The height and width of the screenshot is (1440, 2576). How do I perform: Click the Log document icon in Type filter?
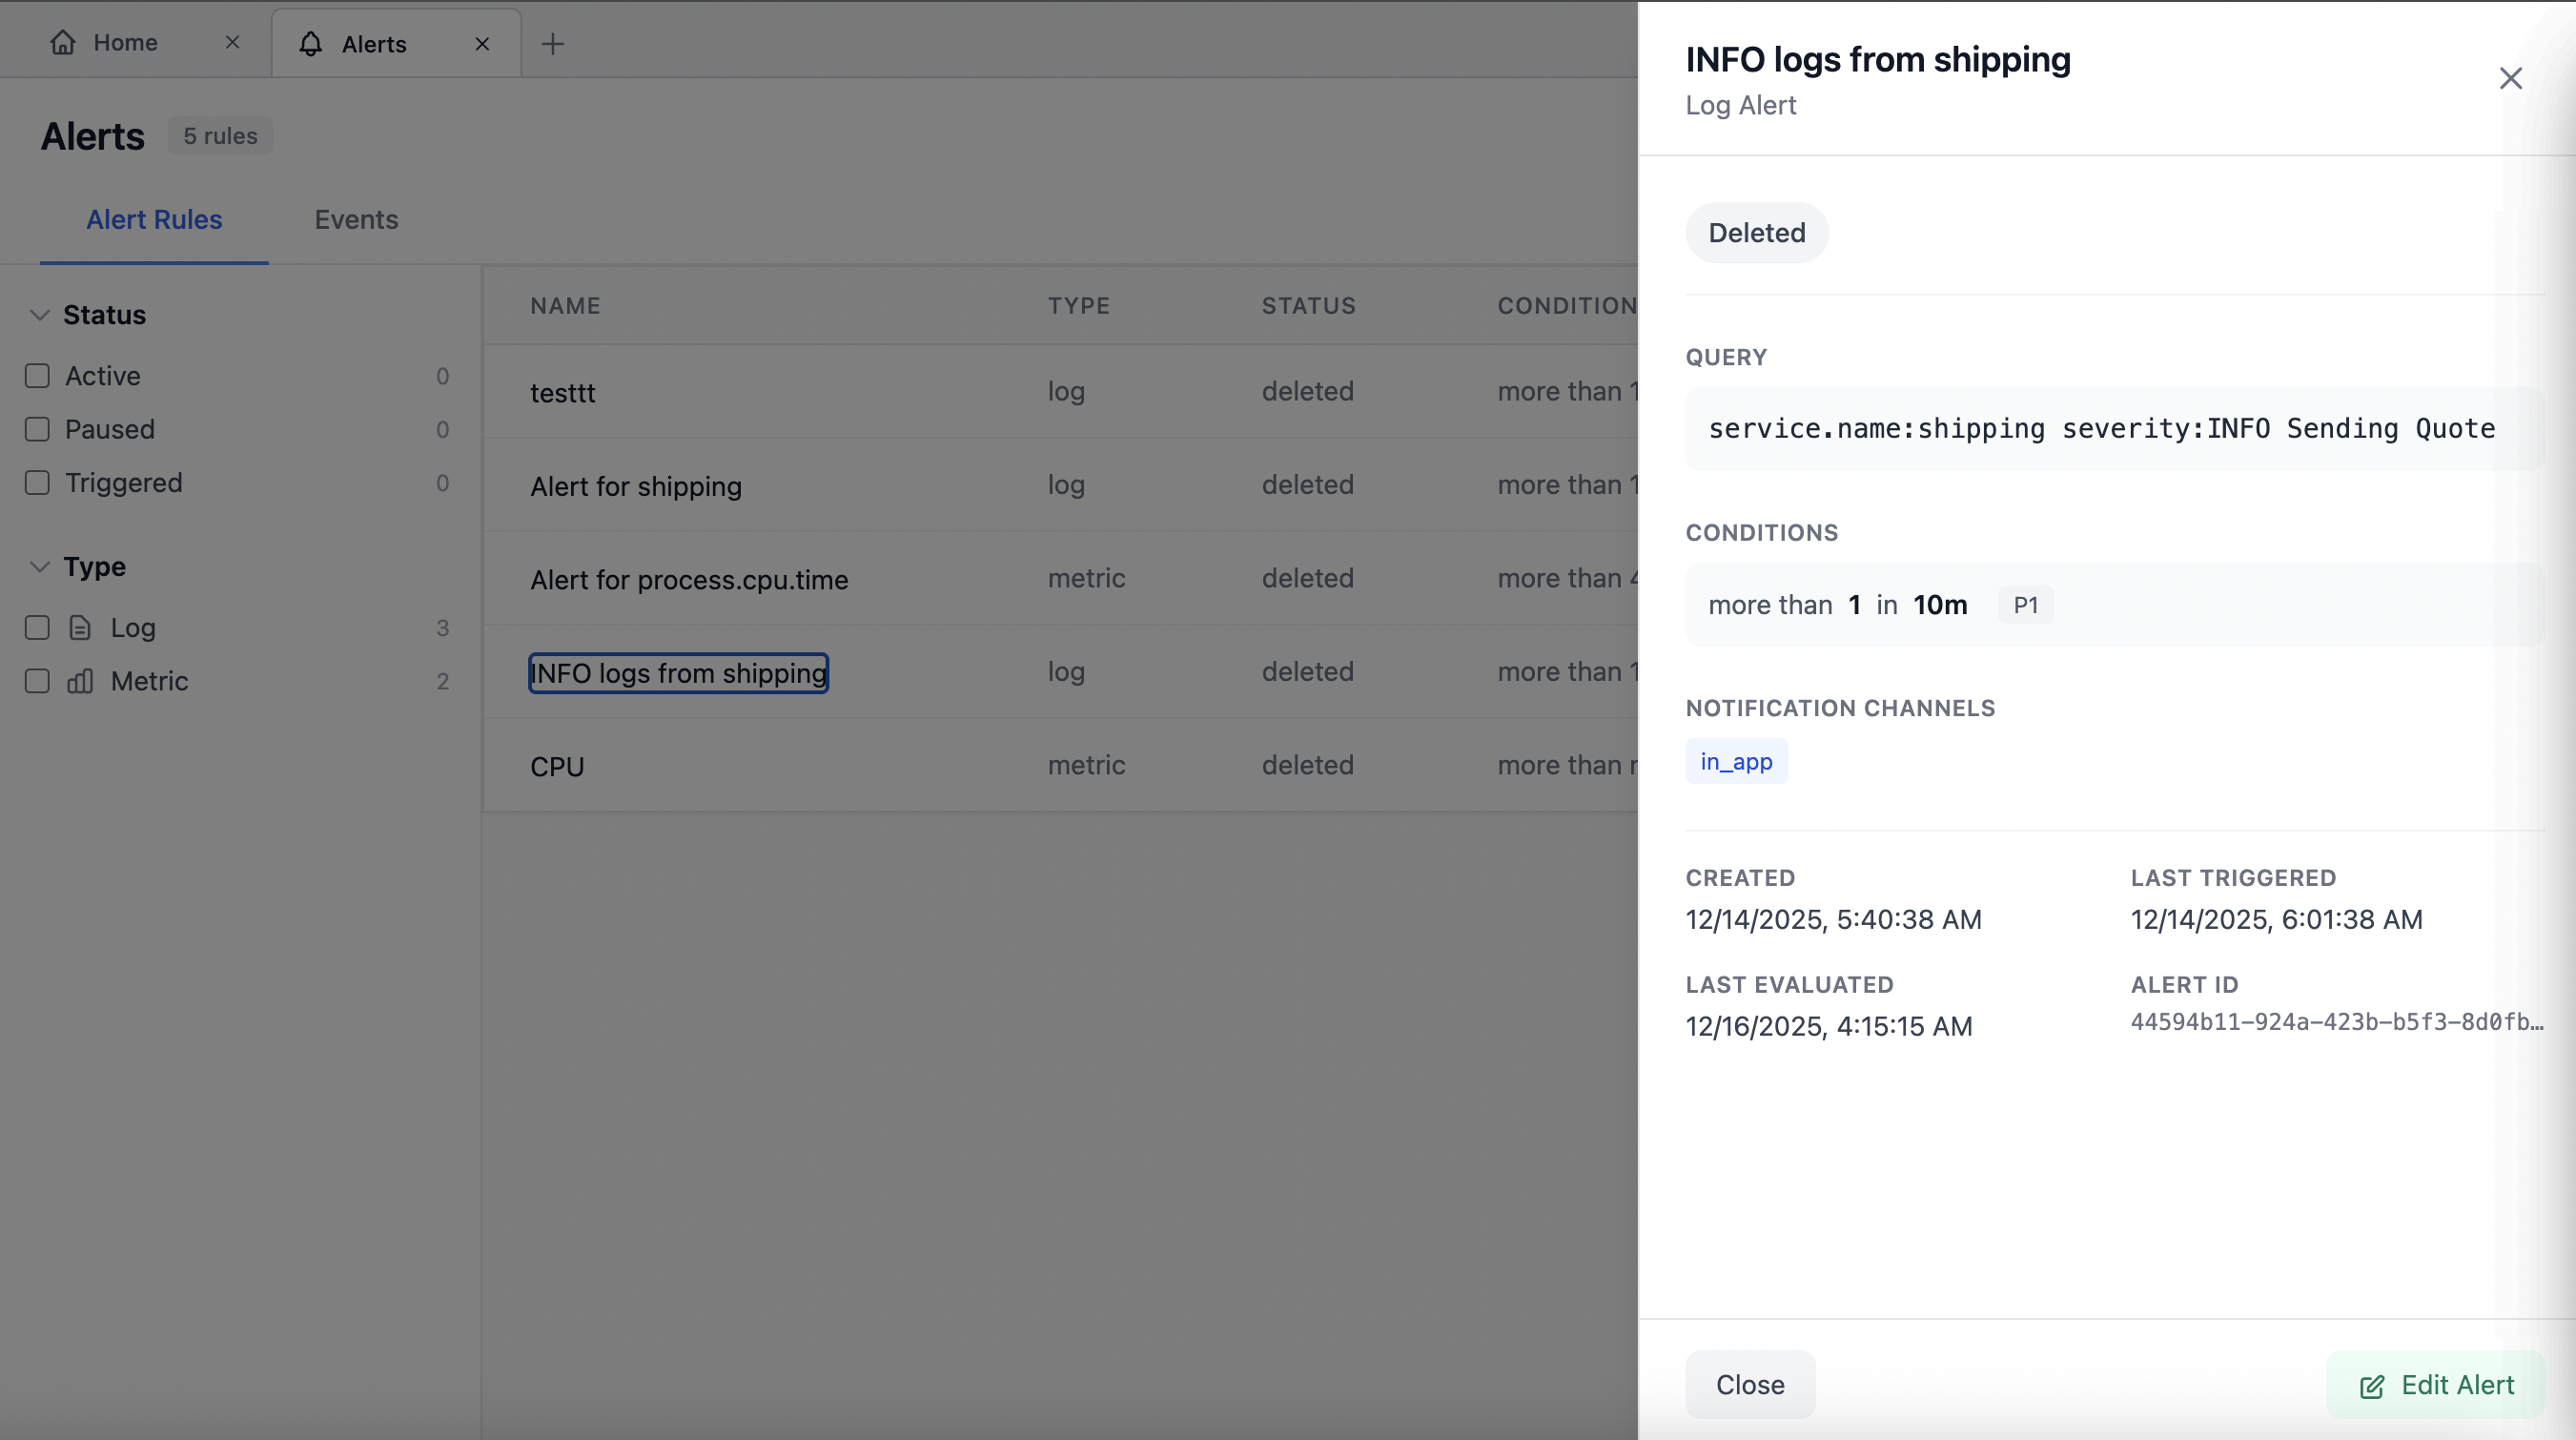click(x=80, y=628)
